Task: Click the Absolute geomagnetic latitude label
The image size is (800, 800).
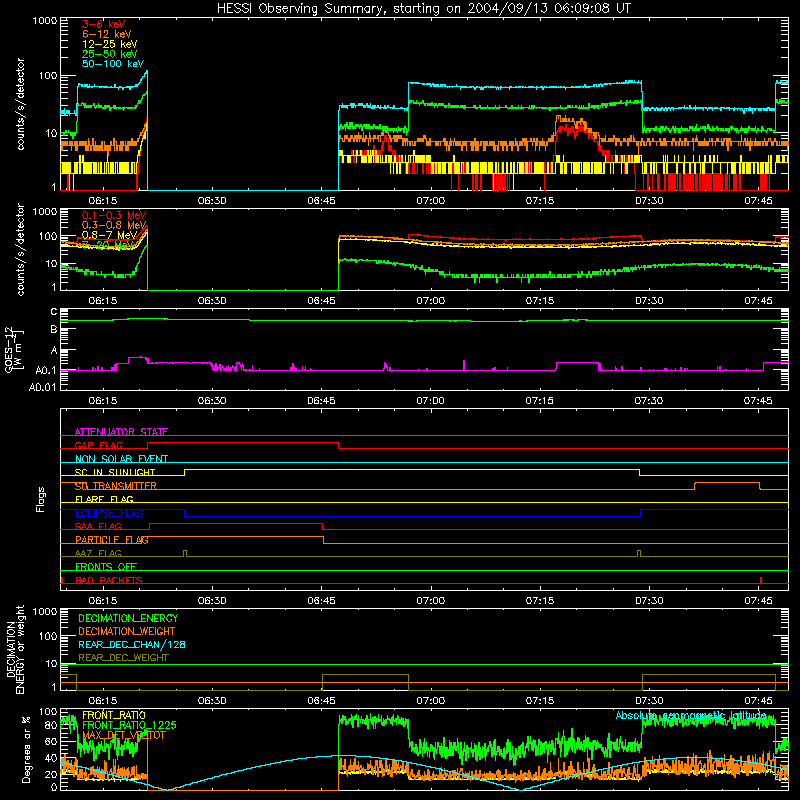Action: point(691,716)
